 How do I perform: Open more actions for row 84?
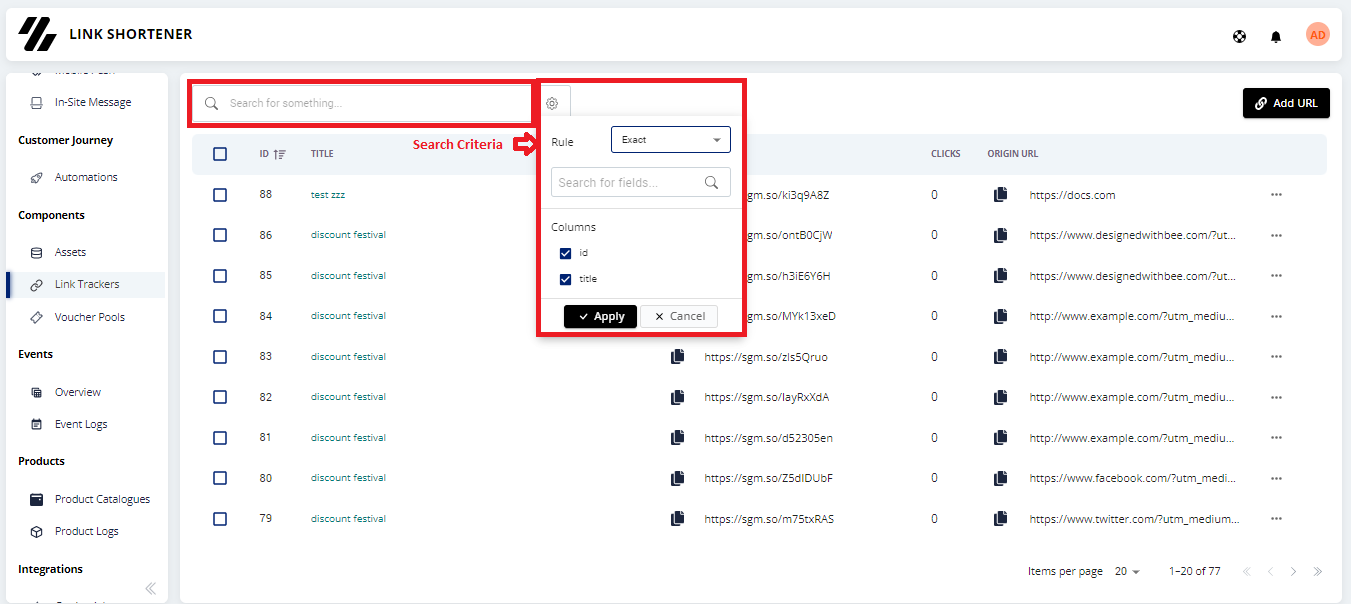pos(1276,316)
